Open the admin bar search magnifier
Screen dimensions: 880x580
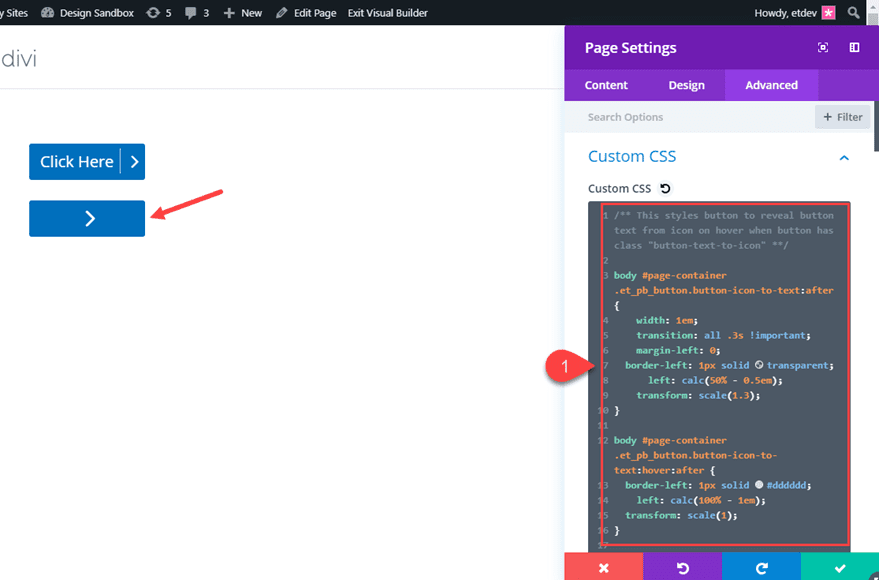(851, 13)
